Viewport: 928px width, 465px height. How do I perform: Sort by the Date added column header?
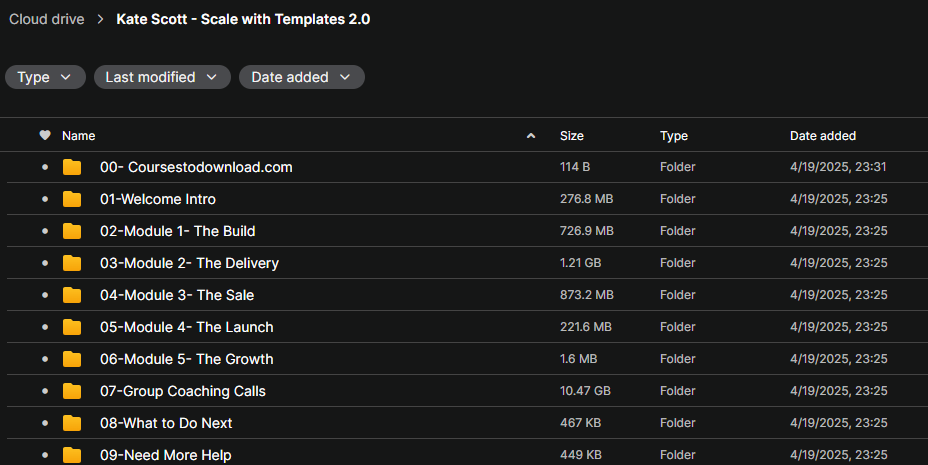[x=823, y=135]
